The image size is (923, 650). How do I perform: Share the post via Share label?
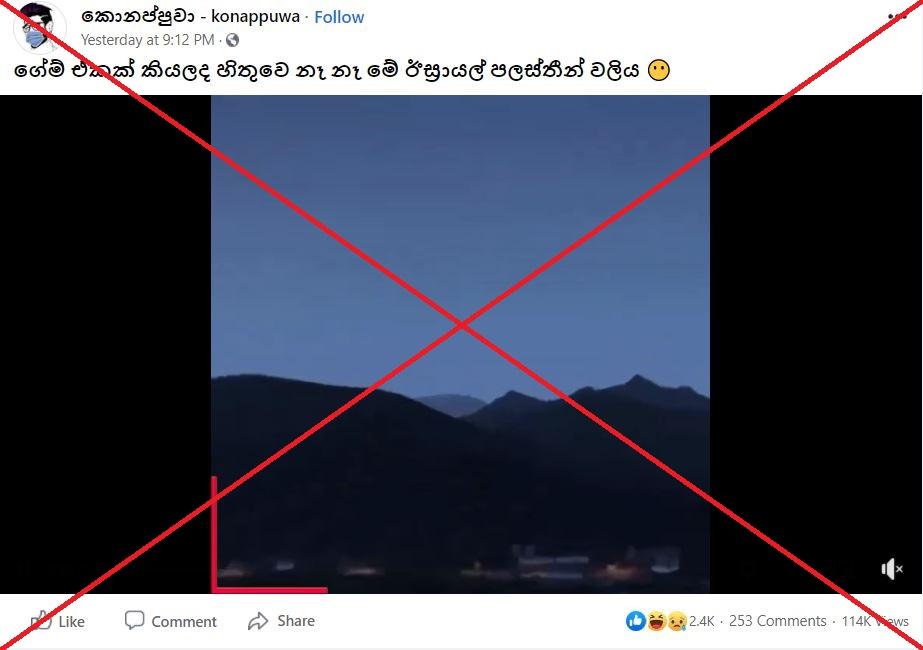(296, 621)
